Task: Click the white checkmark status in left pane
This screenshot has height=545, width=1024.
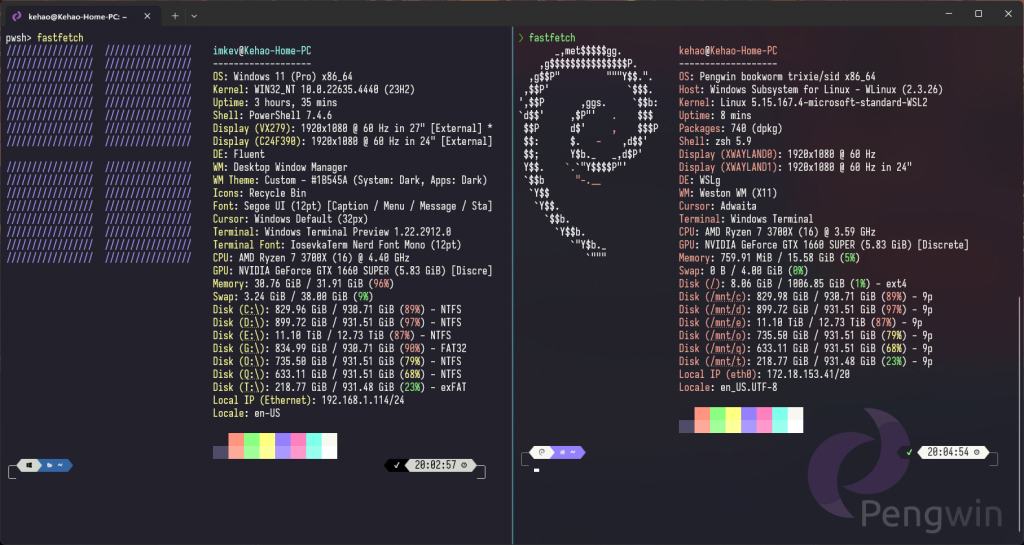Action: pyautogui.click(x=396, y=465)
